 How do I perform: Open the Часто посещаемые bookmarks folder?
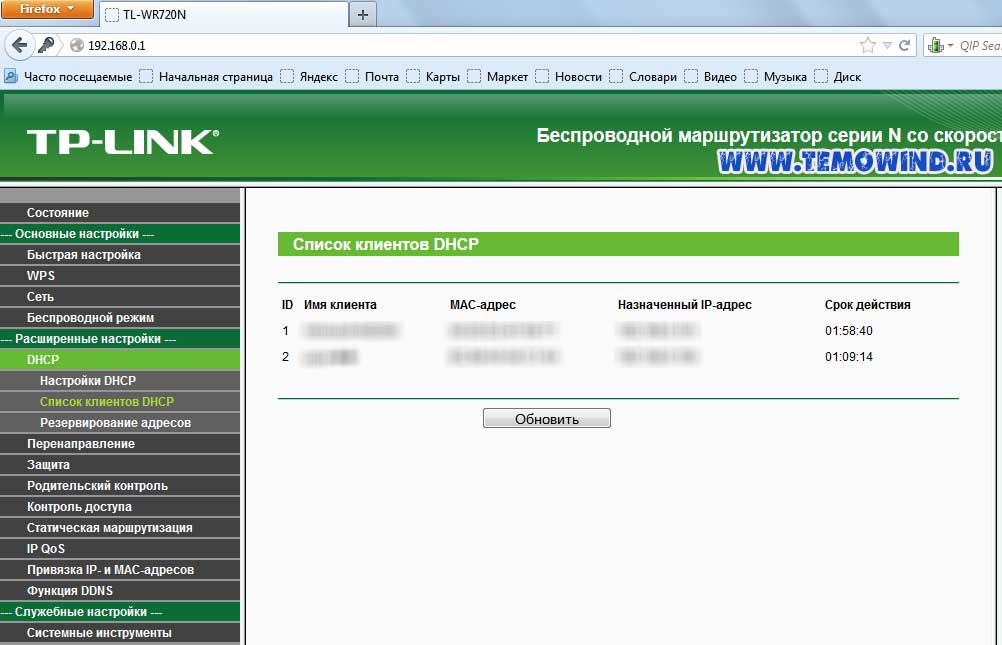[68, 77]
